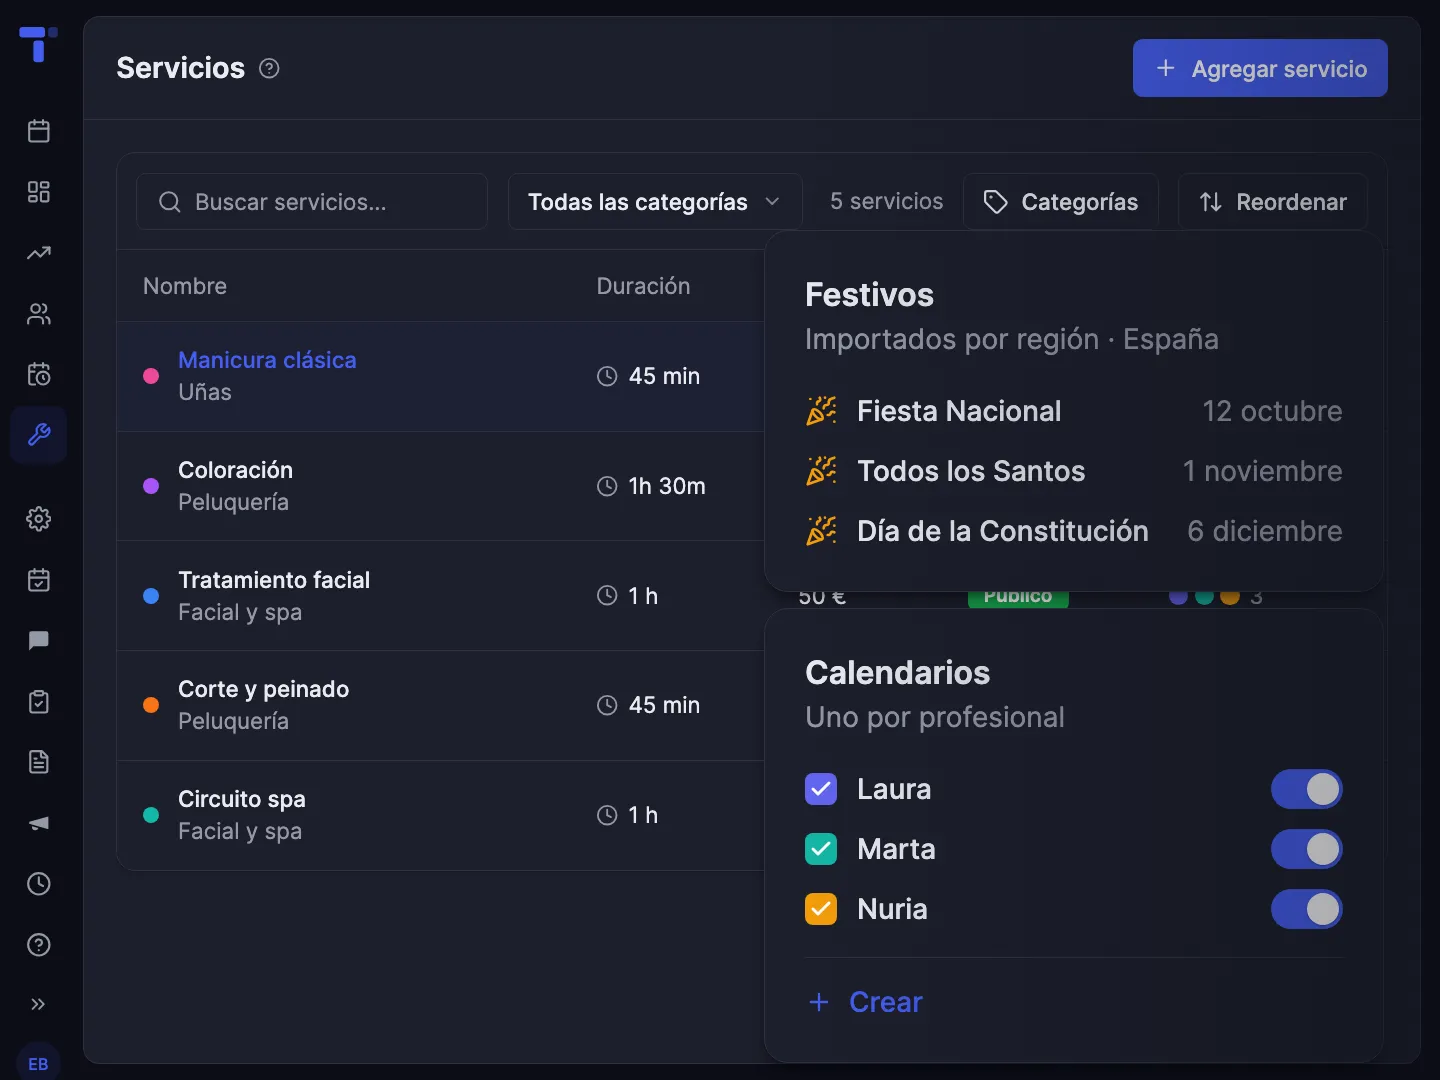Open the clipboard-check tasks icon
1440x1080 pixels.
[x=39, y=701]
